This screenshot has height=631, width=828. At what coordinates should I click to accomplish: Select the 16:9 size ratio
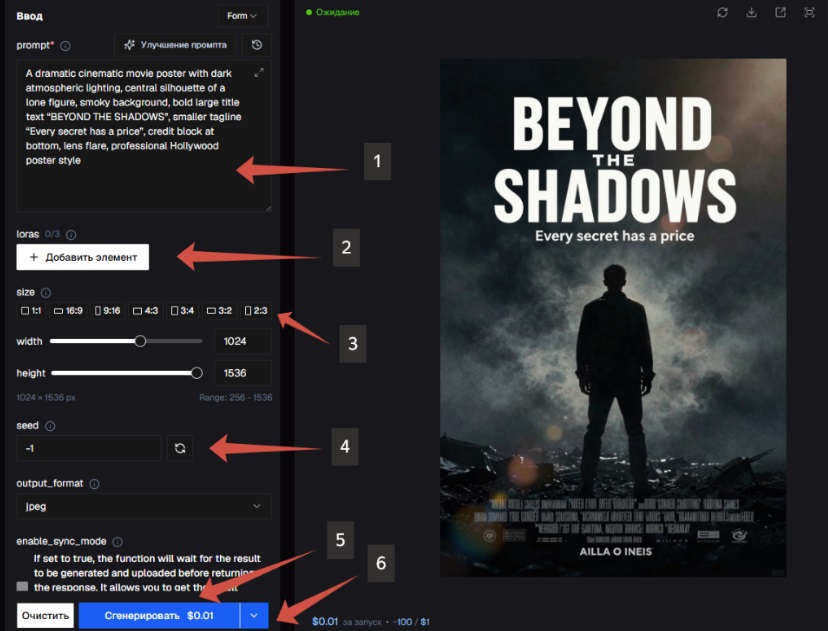tap(69, 310)
